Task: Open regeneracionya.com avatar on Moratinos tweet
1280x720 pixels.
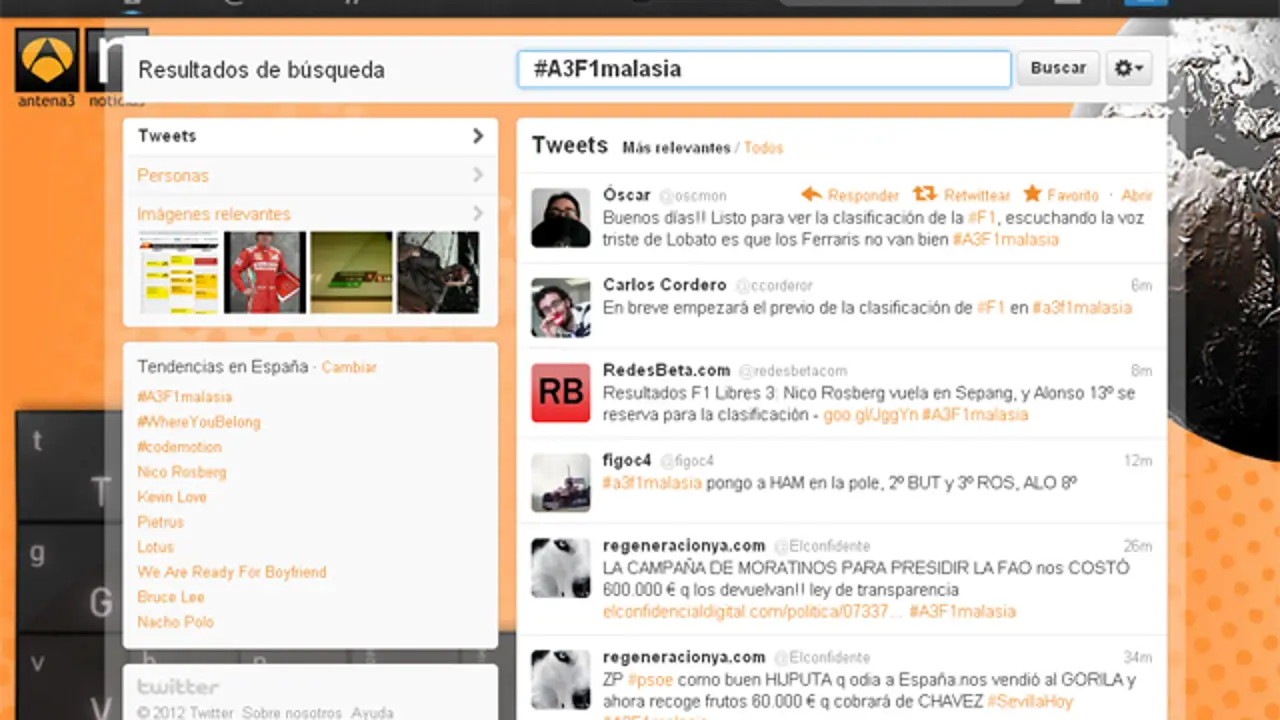Action: pos(560,568)
